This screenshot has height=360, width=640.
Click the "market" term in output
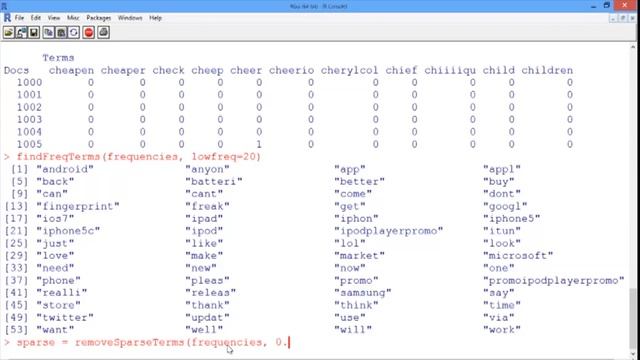(x=360, y=256)
